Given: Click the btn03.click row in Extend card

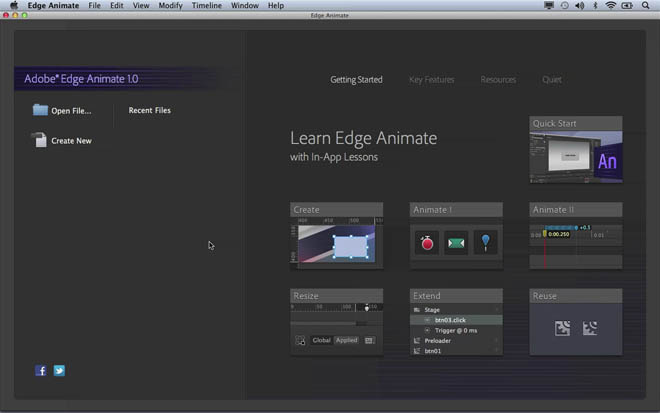Looking at the screenshot, I should pyautogui.click(x=456, y=320).
